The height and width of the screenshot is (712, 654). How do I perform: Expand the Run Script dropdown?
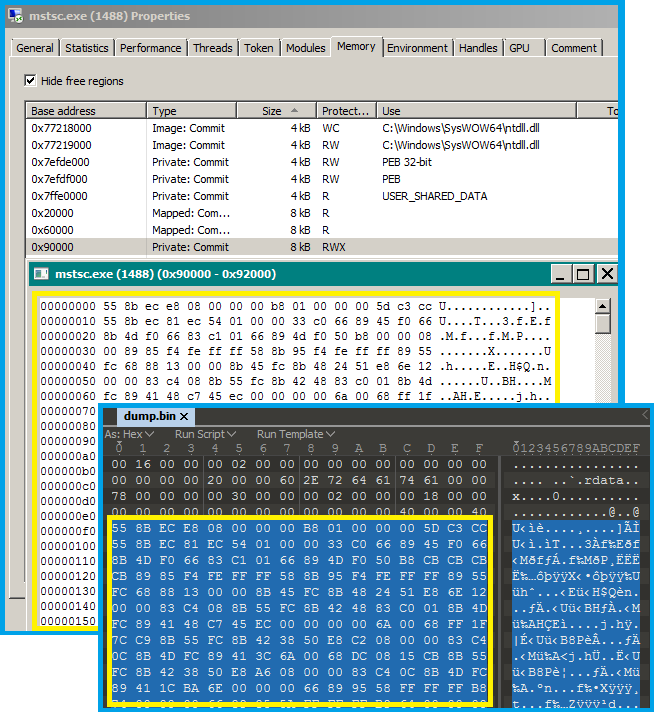205,435
